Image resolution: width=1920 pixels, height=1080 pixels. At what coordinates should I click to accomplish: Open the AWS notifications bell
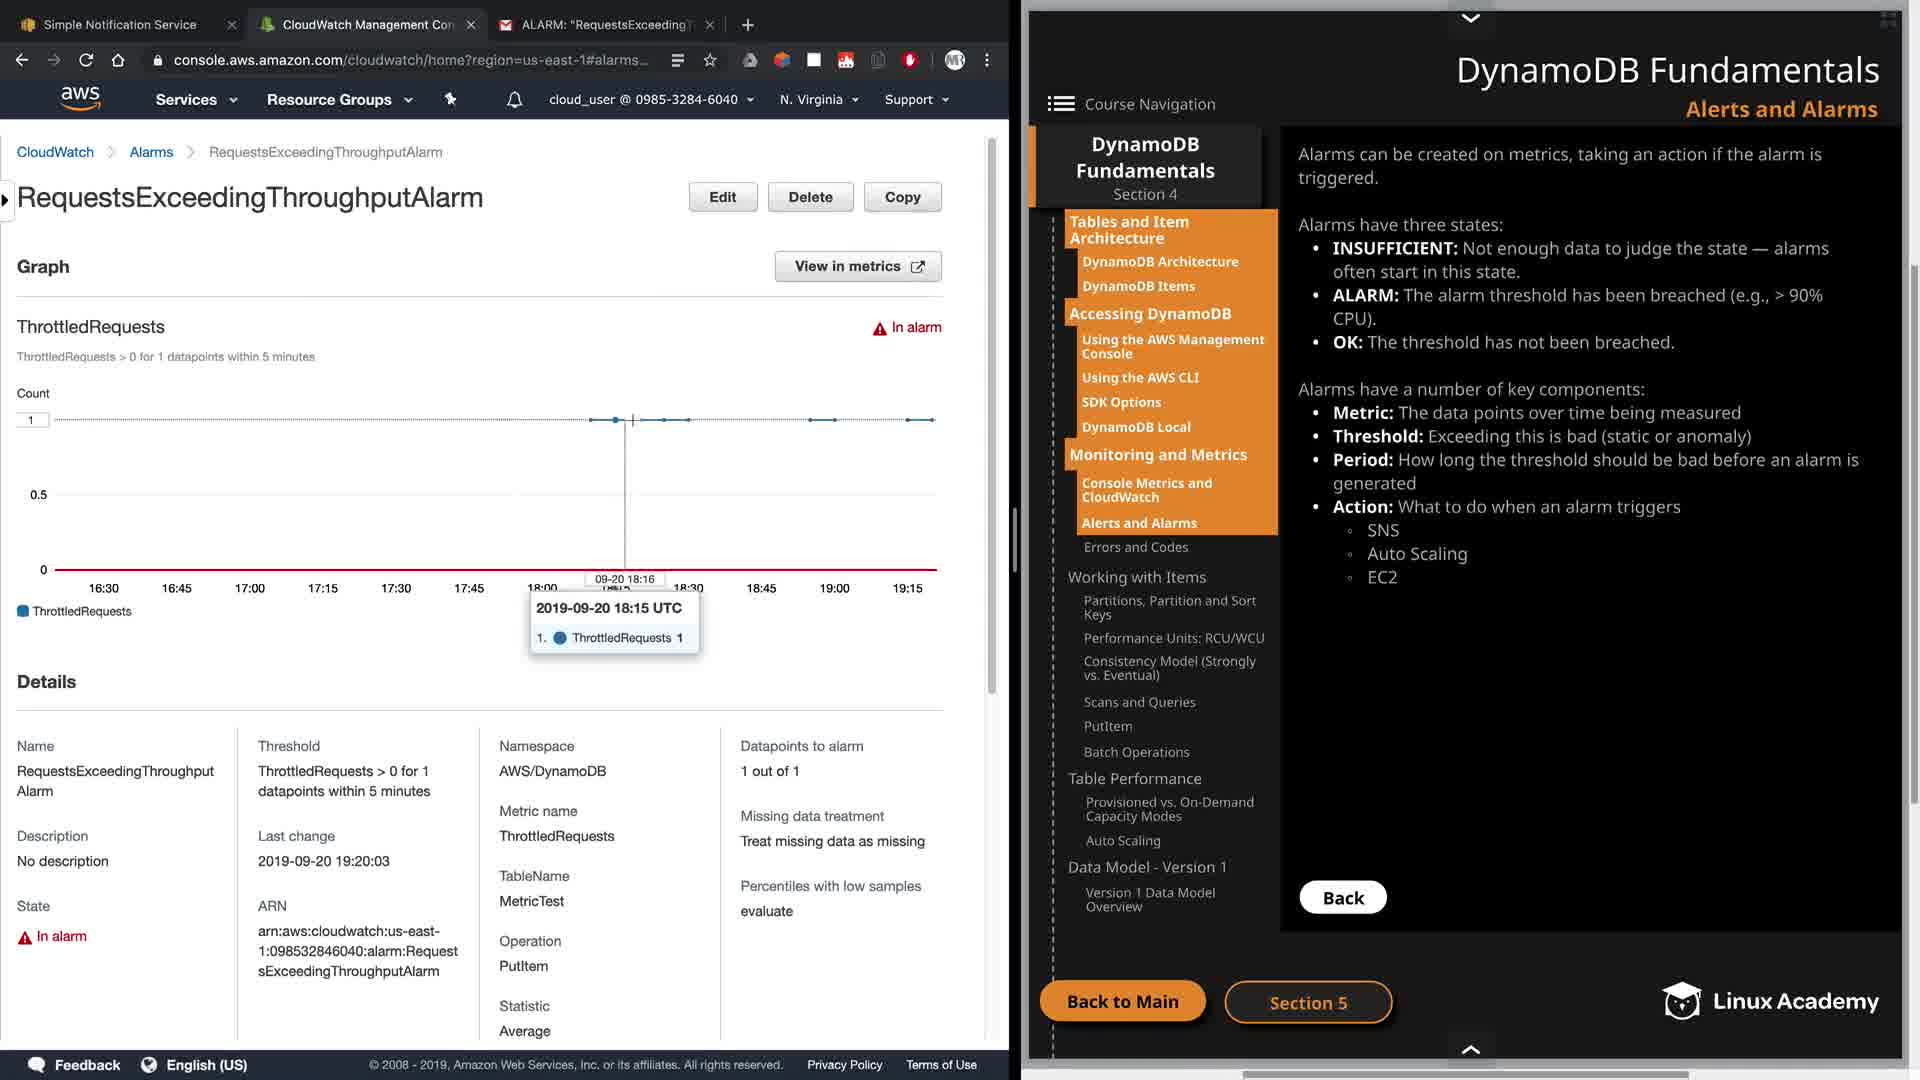point(514,99)
